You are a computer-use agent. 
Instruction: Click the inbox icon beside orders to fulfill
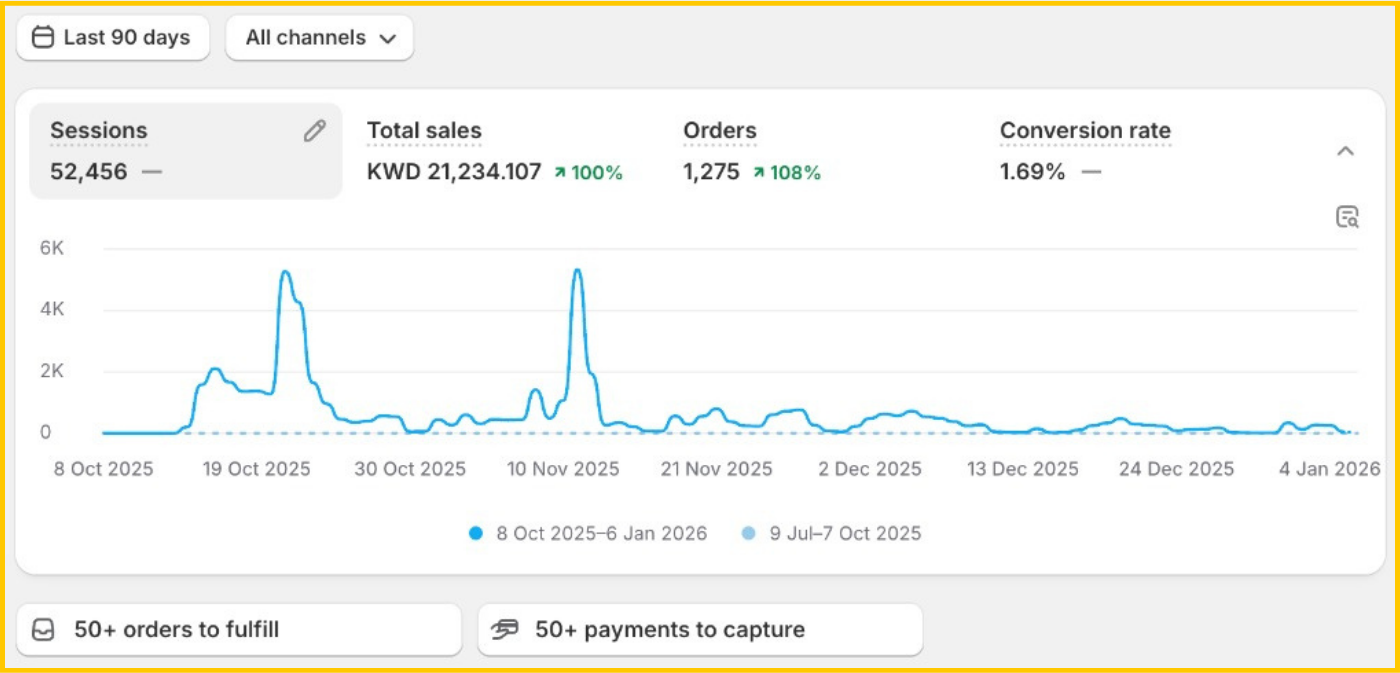click(x=43, y=630)
